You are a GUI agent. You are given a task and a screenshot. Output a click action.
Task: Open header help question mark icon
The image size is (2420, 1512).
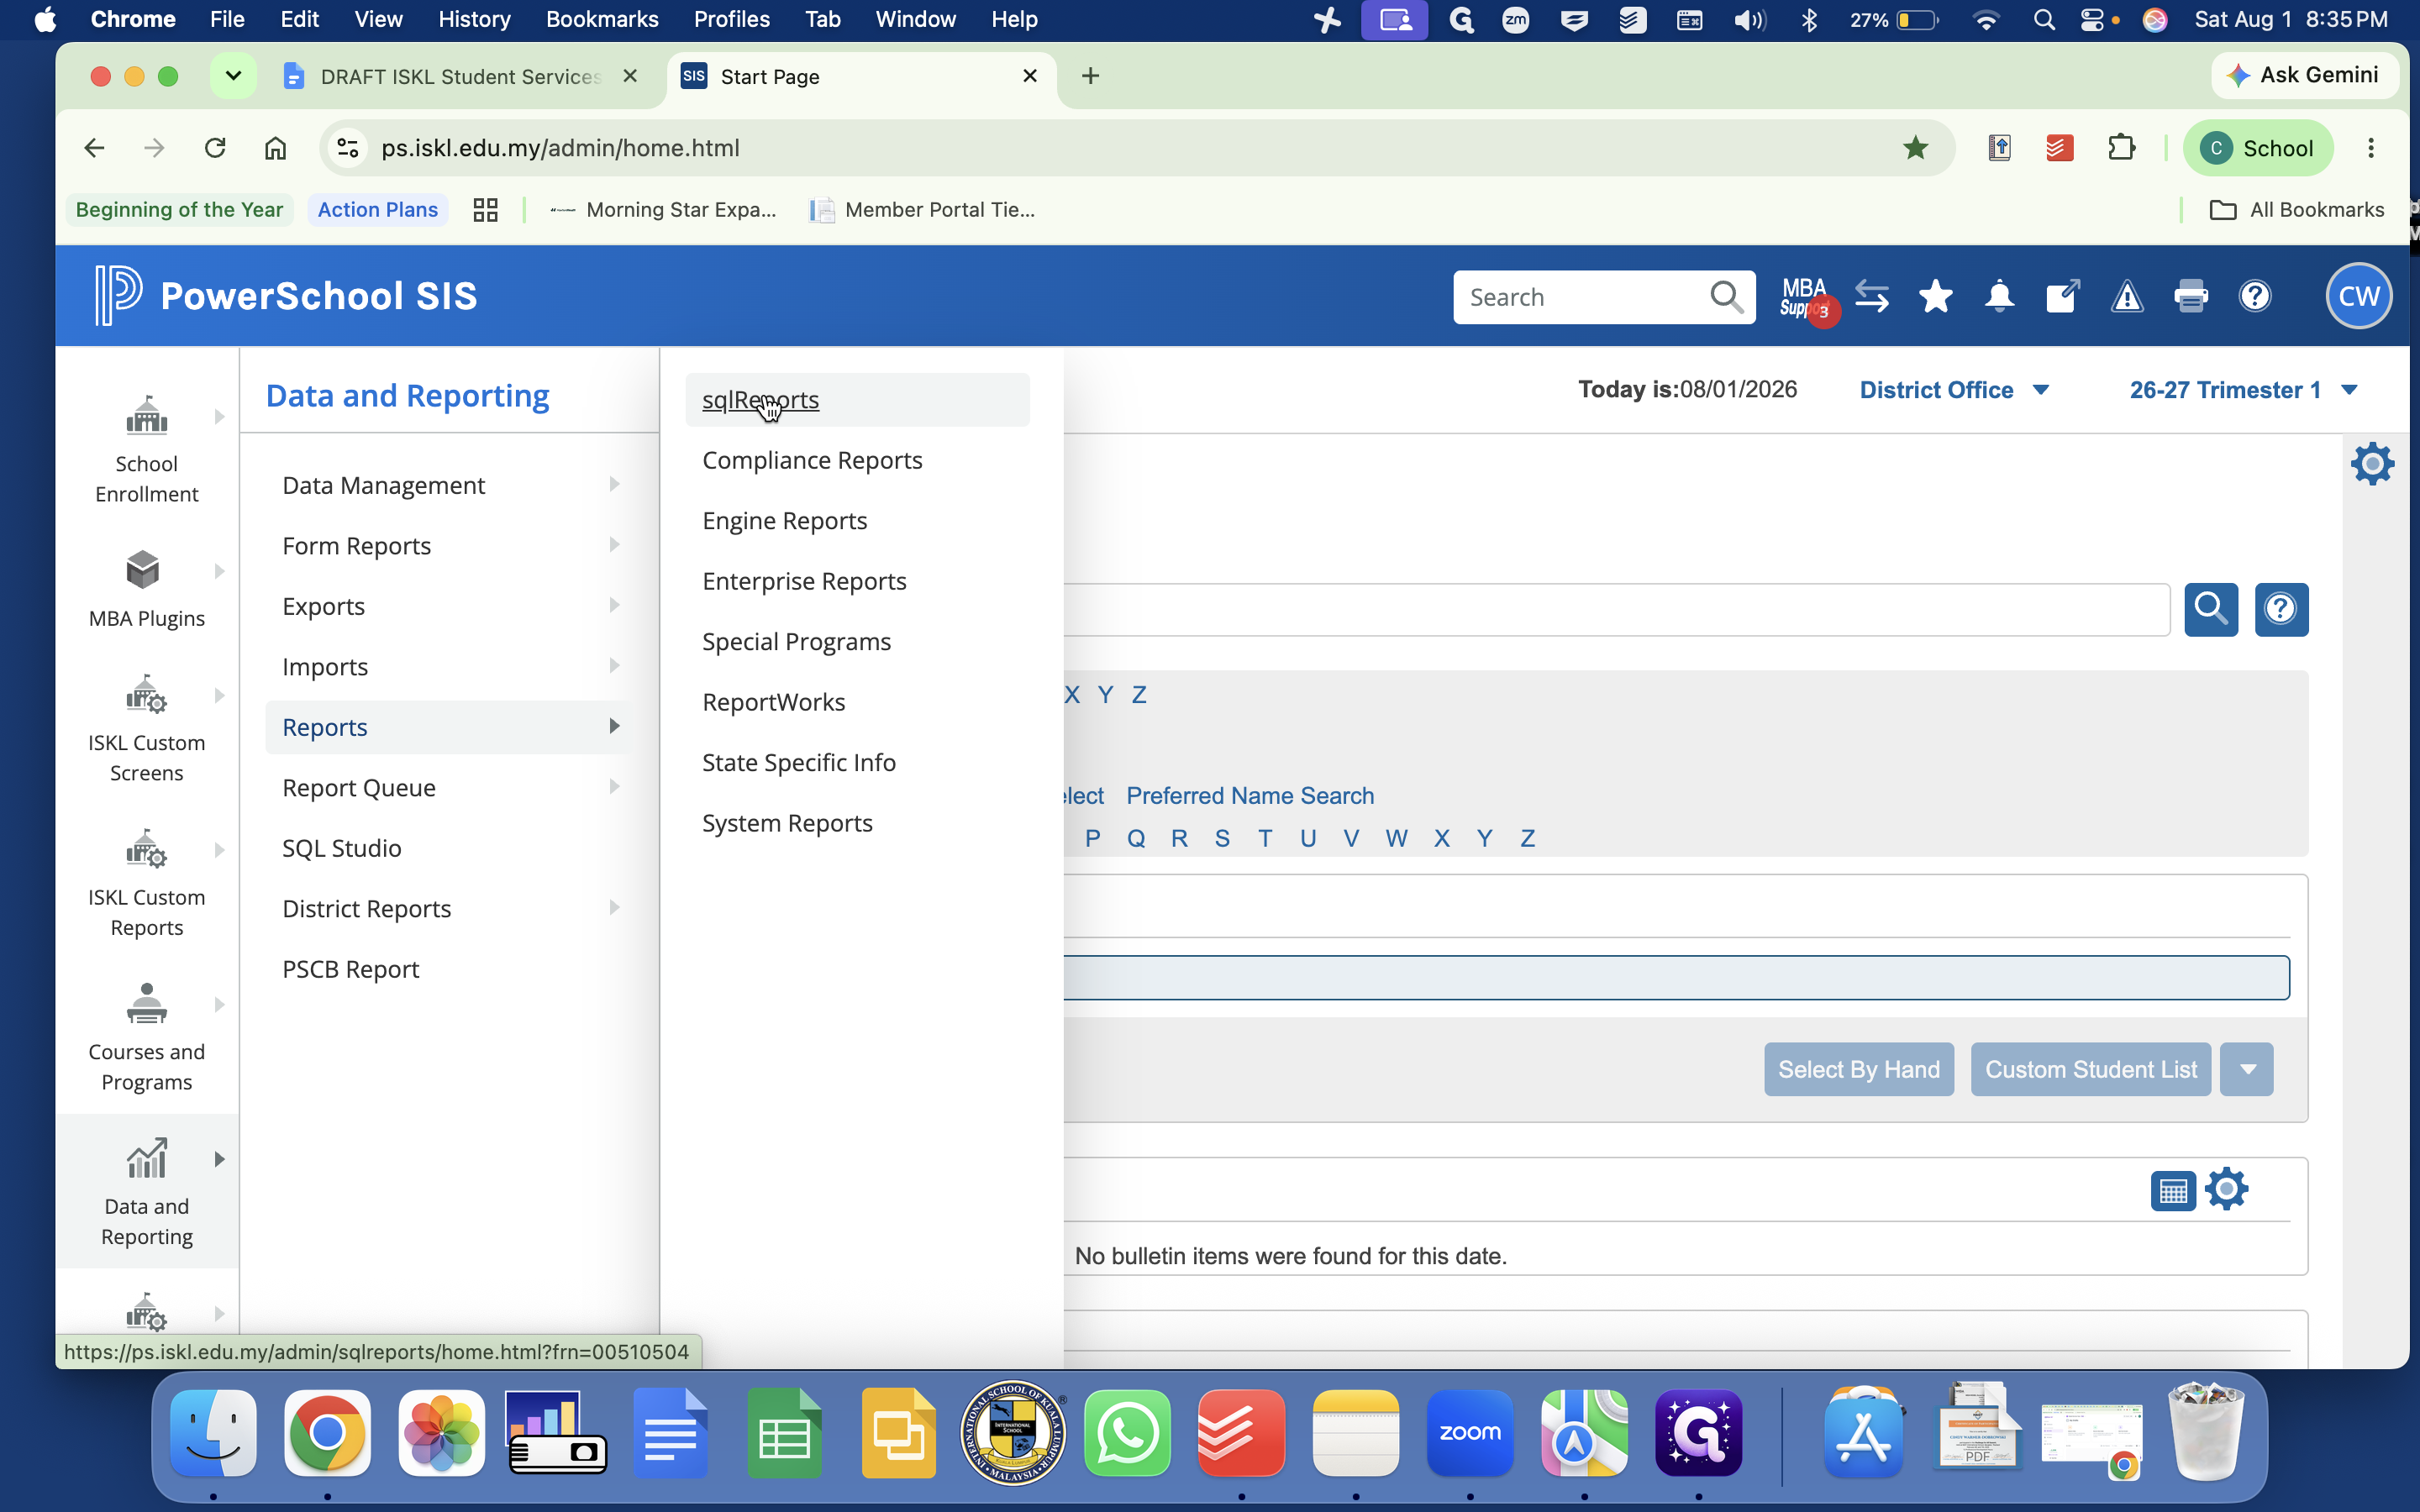point(2255,297)
